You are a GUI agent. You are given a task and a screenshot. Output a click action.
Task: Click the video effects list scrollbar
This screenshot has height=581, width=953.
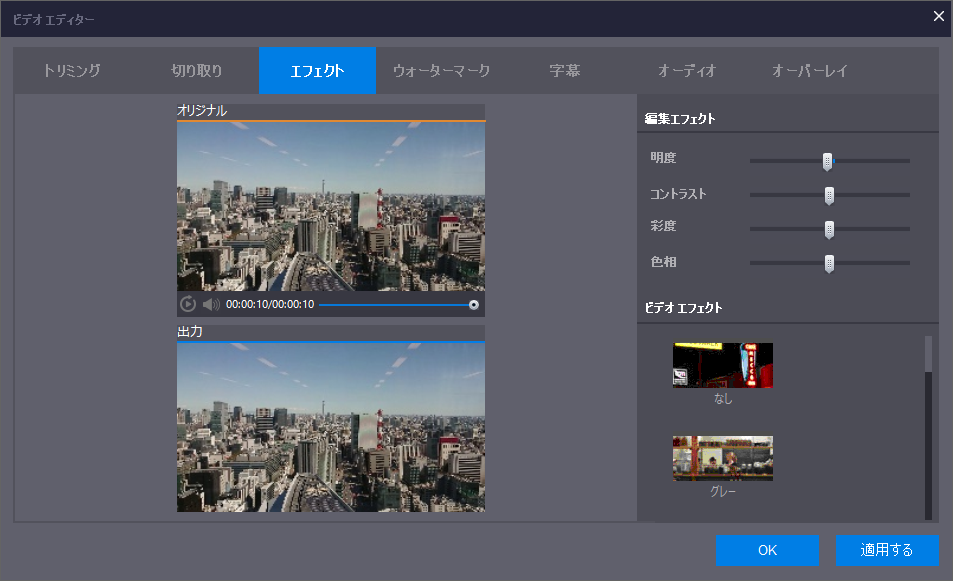(x=928, y=355)
